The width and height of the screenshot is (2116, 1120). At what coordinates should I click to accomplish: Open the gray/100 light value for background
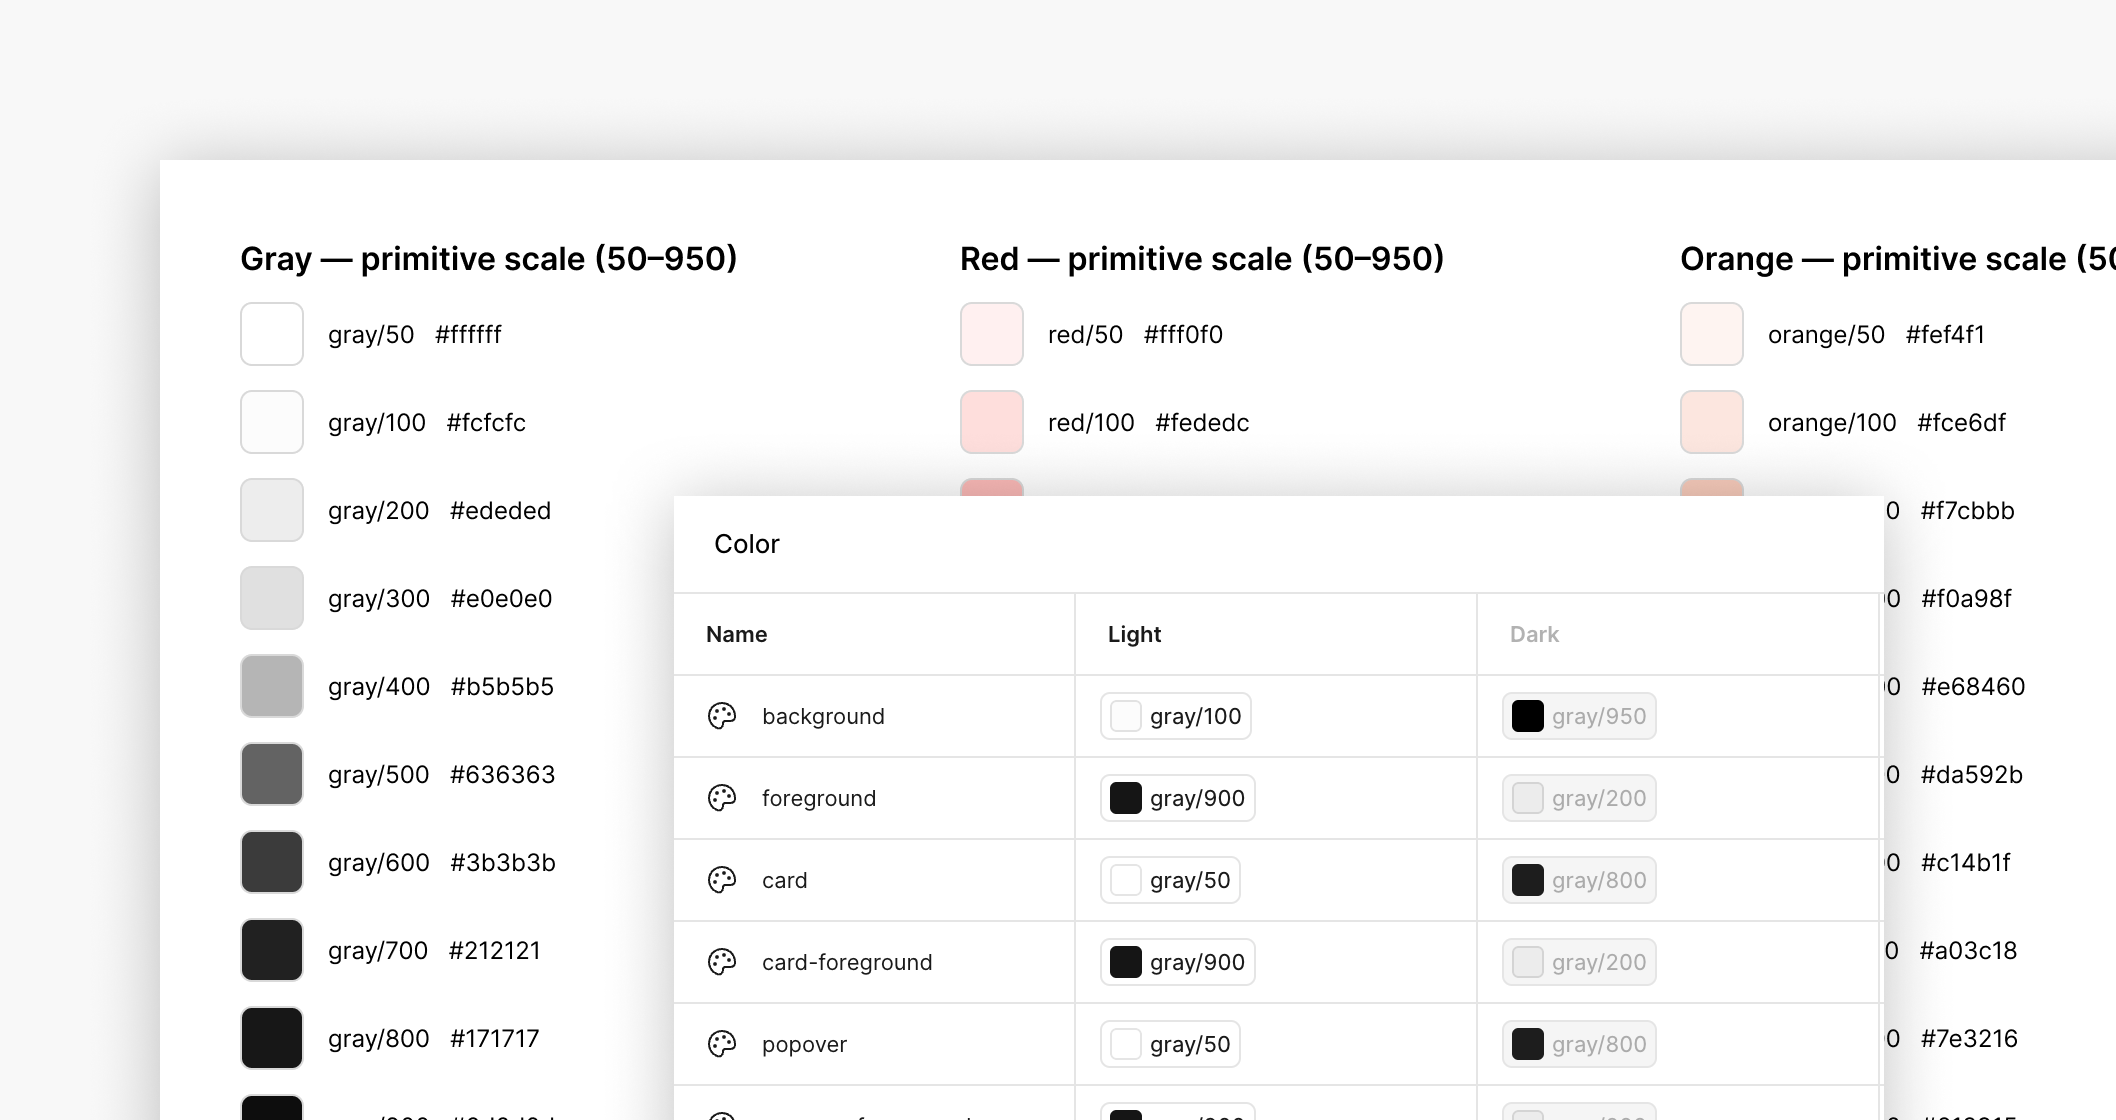coord(1176,716)
